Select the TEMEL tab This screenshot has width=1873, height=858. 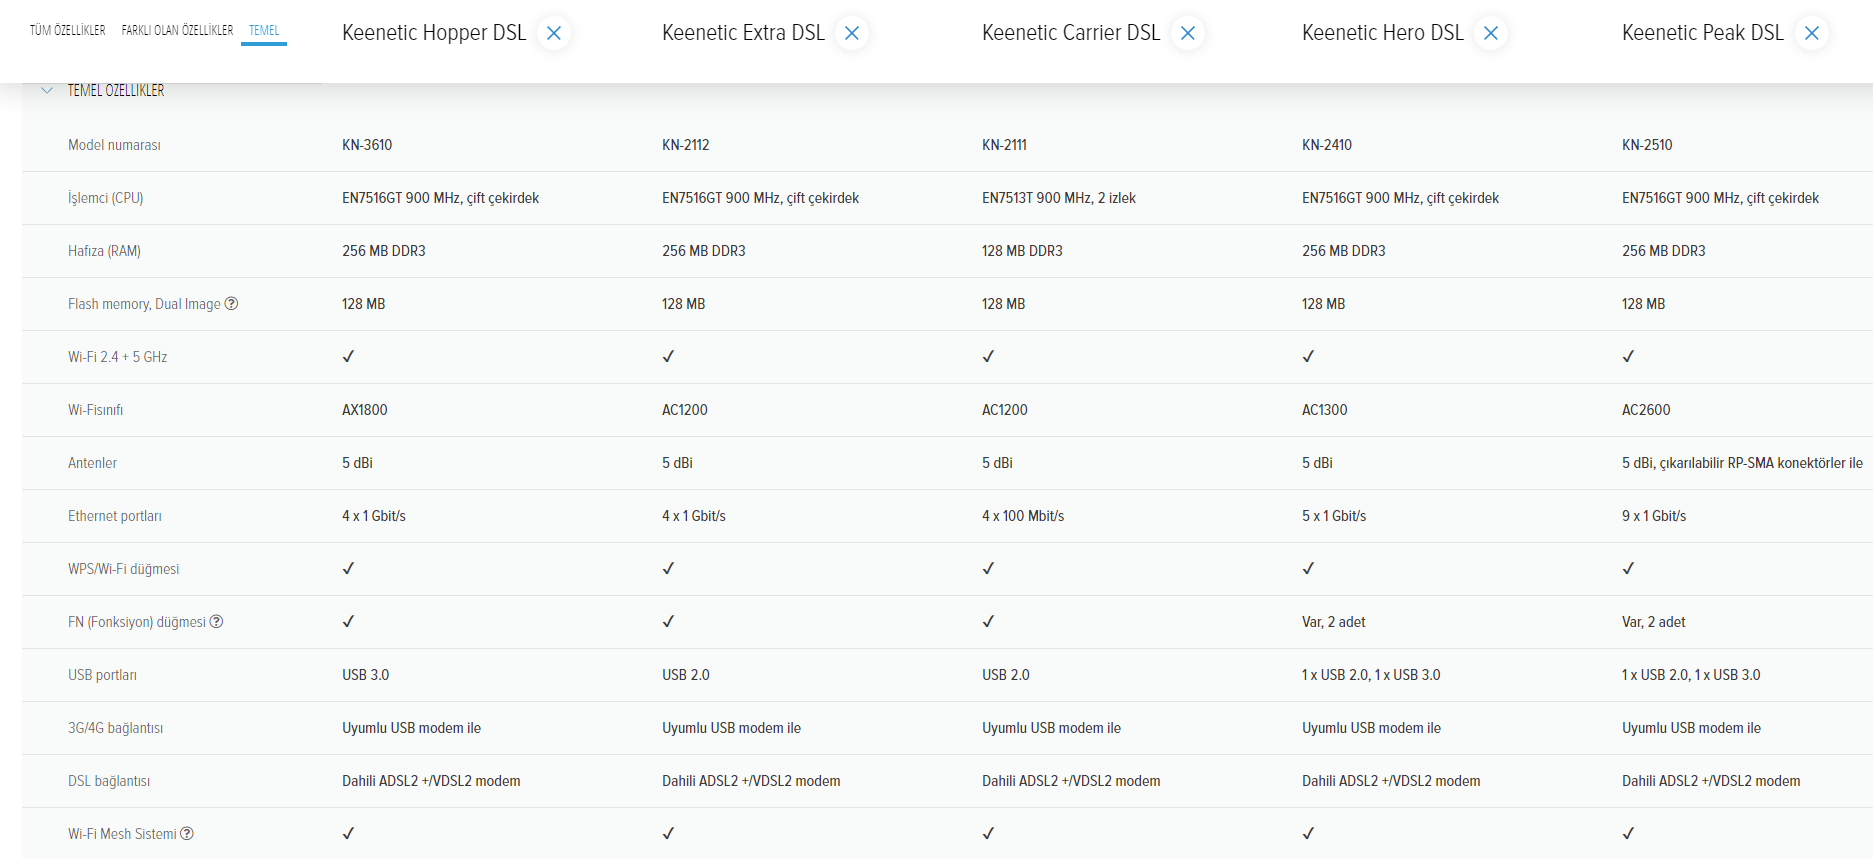pyautogui.click(x=264, y=30)
